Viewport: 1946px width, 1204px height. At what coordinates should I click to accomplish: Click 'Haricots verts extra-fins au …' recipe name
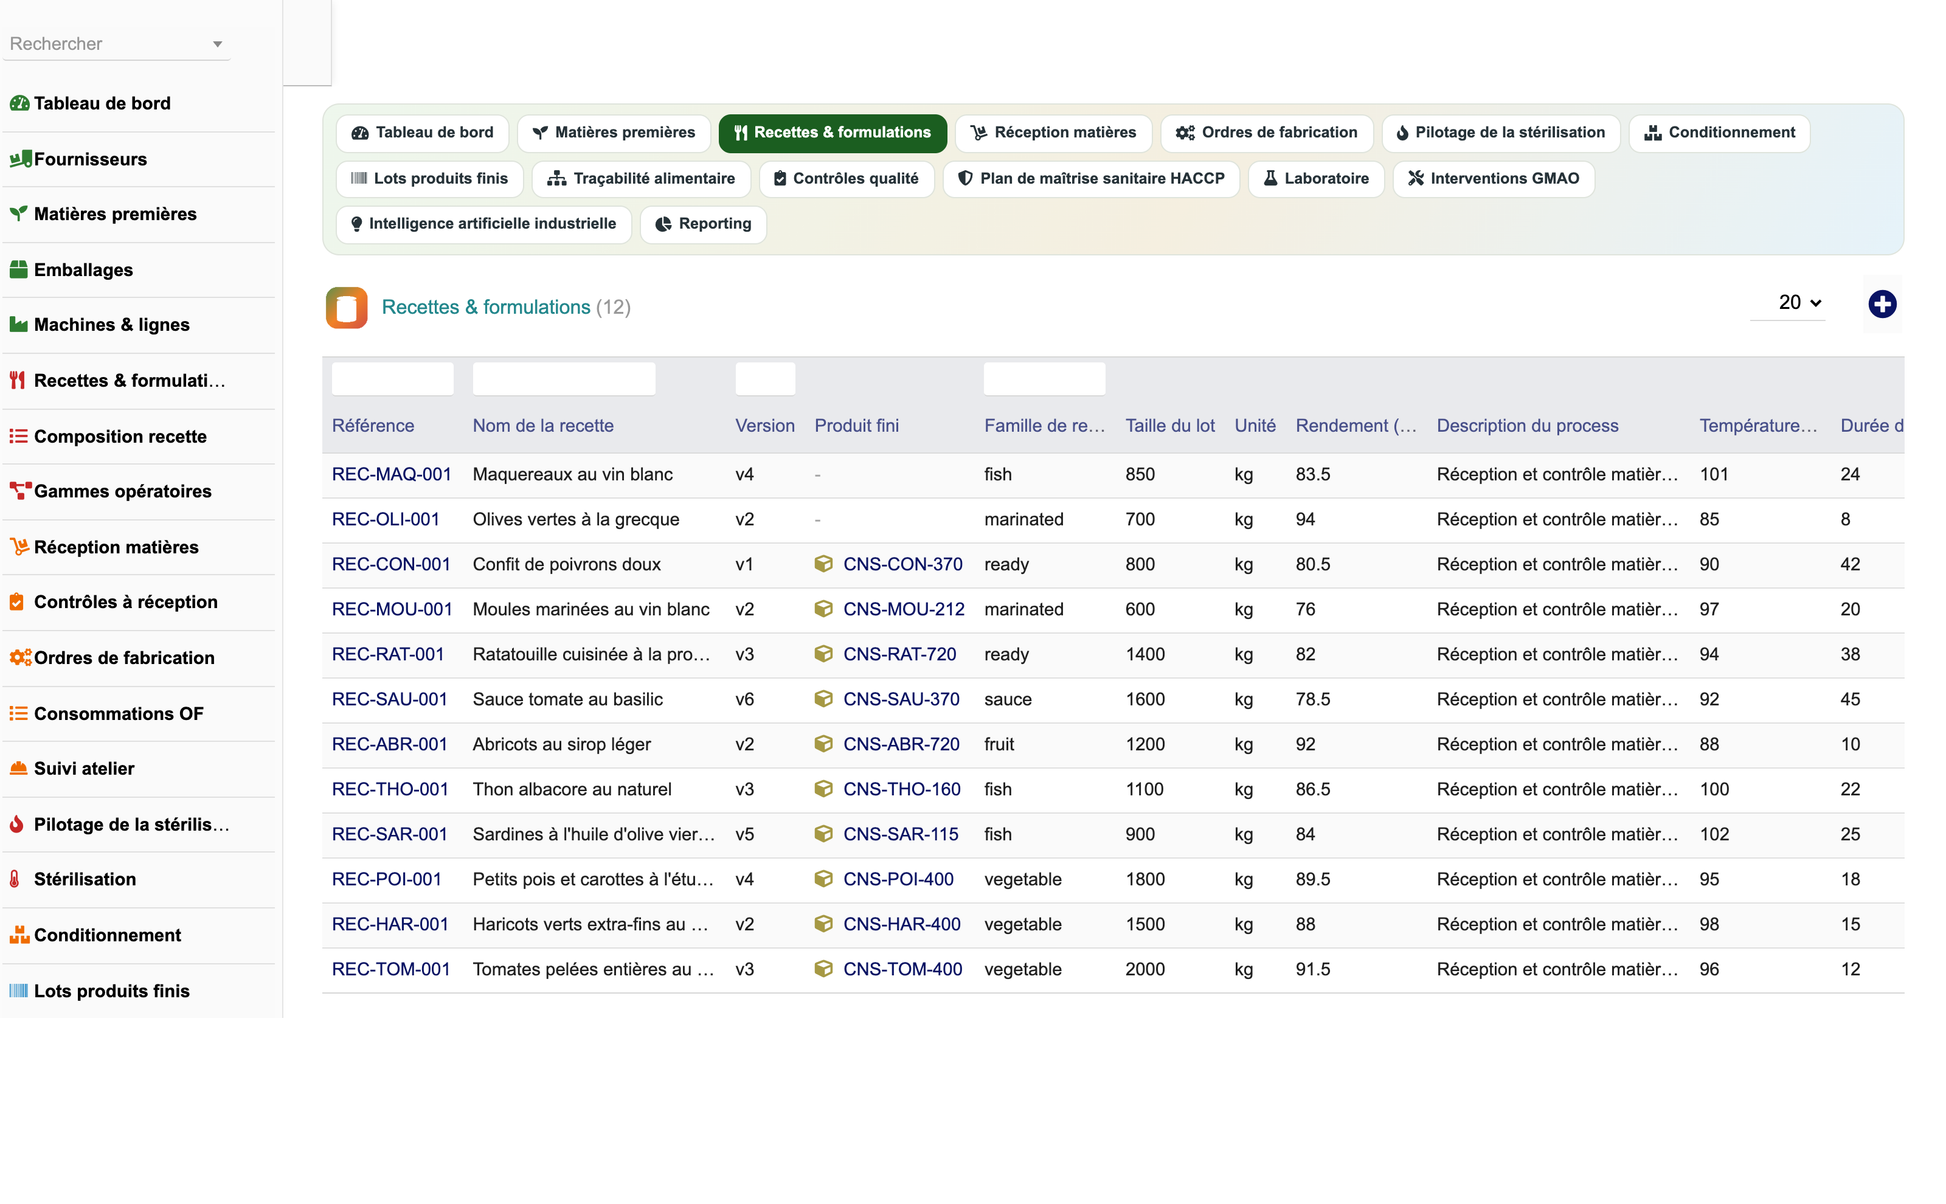590,924
